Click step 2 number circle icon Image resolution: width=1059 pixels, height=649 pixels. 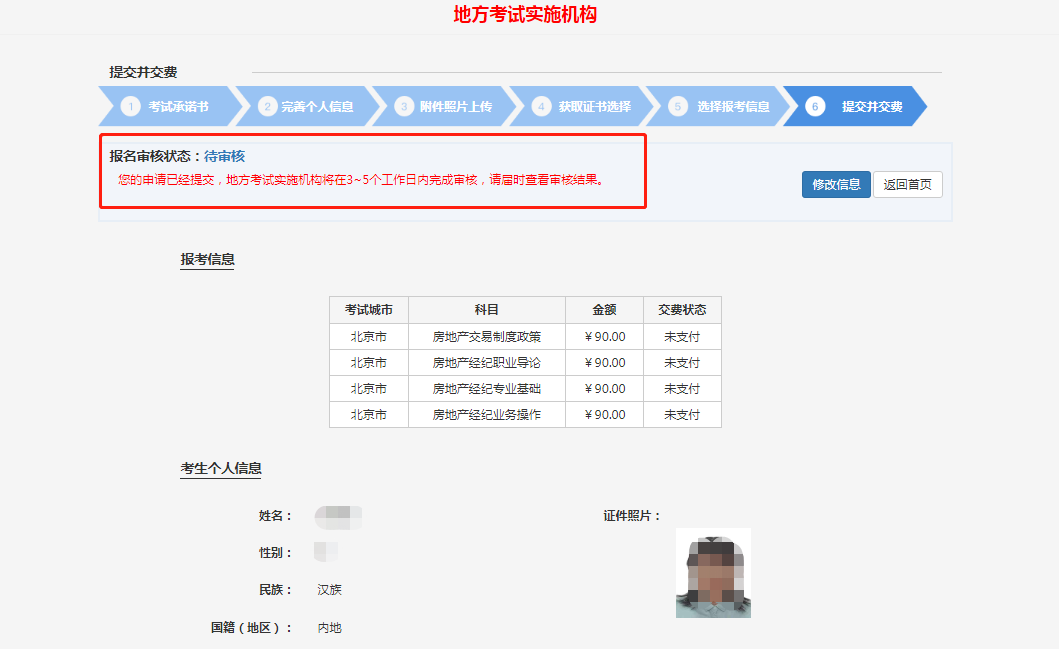267,106
